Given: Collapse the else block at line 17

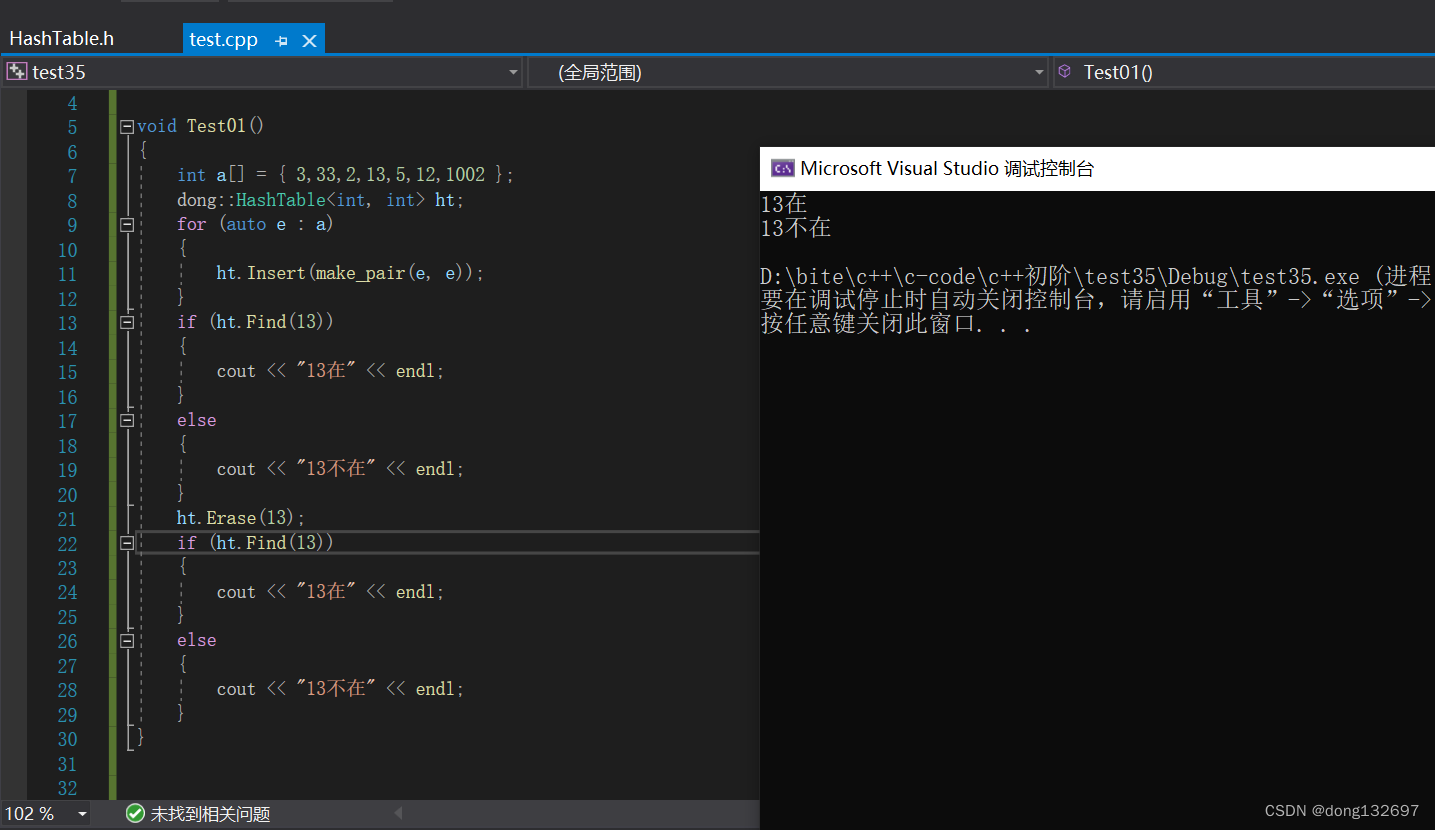Looking at the screenshot, I should point(127,421).
